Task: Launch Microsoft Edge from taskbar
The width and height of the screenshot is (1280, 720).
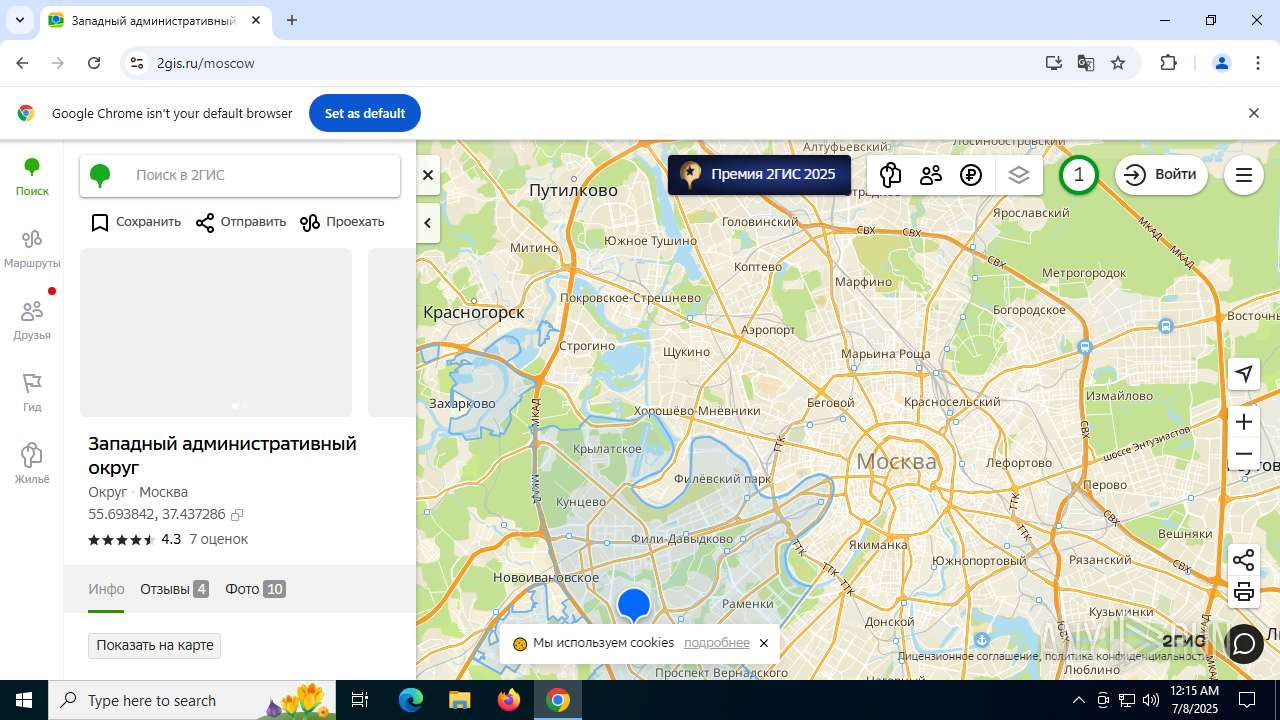Action: coord(411,700)
